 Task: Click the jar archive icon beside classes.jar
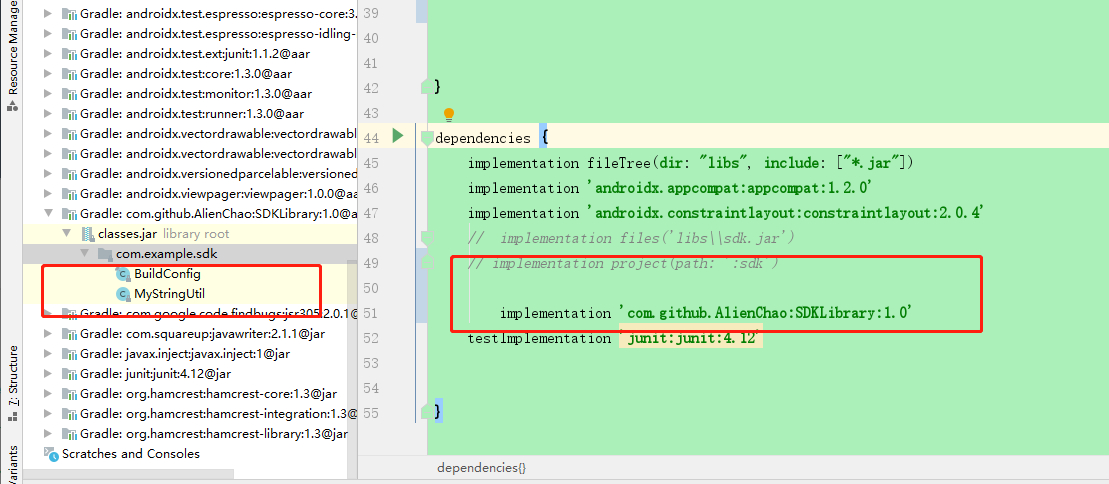tap(88, 234)
